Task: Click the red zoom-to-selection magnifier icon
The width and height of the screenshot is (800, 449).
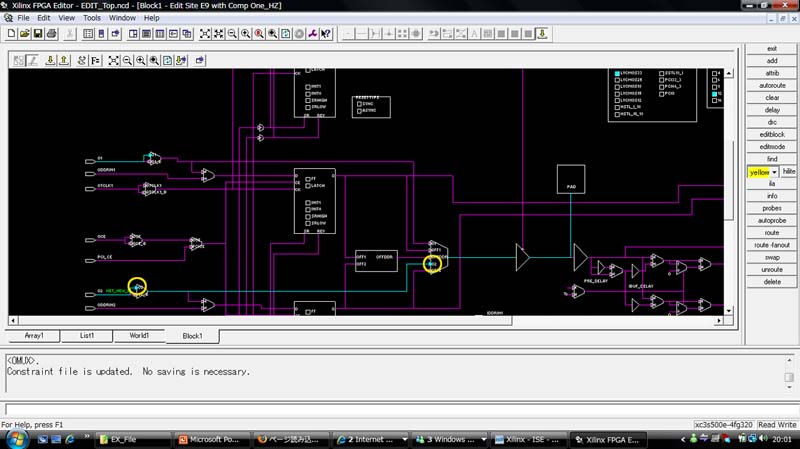Action: tap(259, 34)
